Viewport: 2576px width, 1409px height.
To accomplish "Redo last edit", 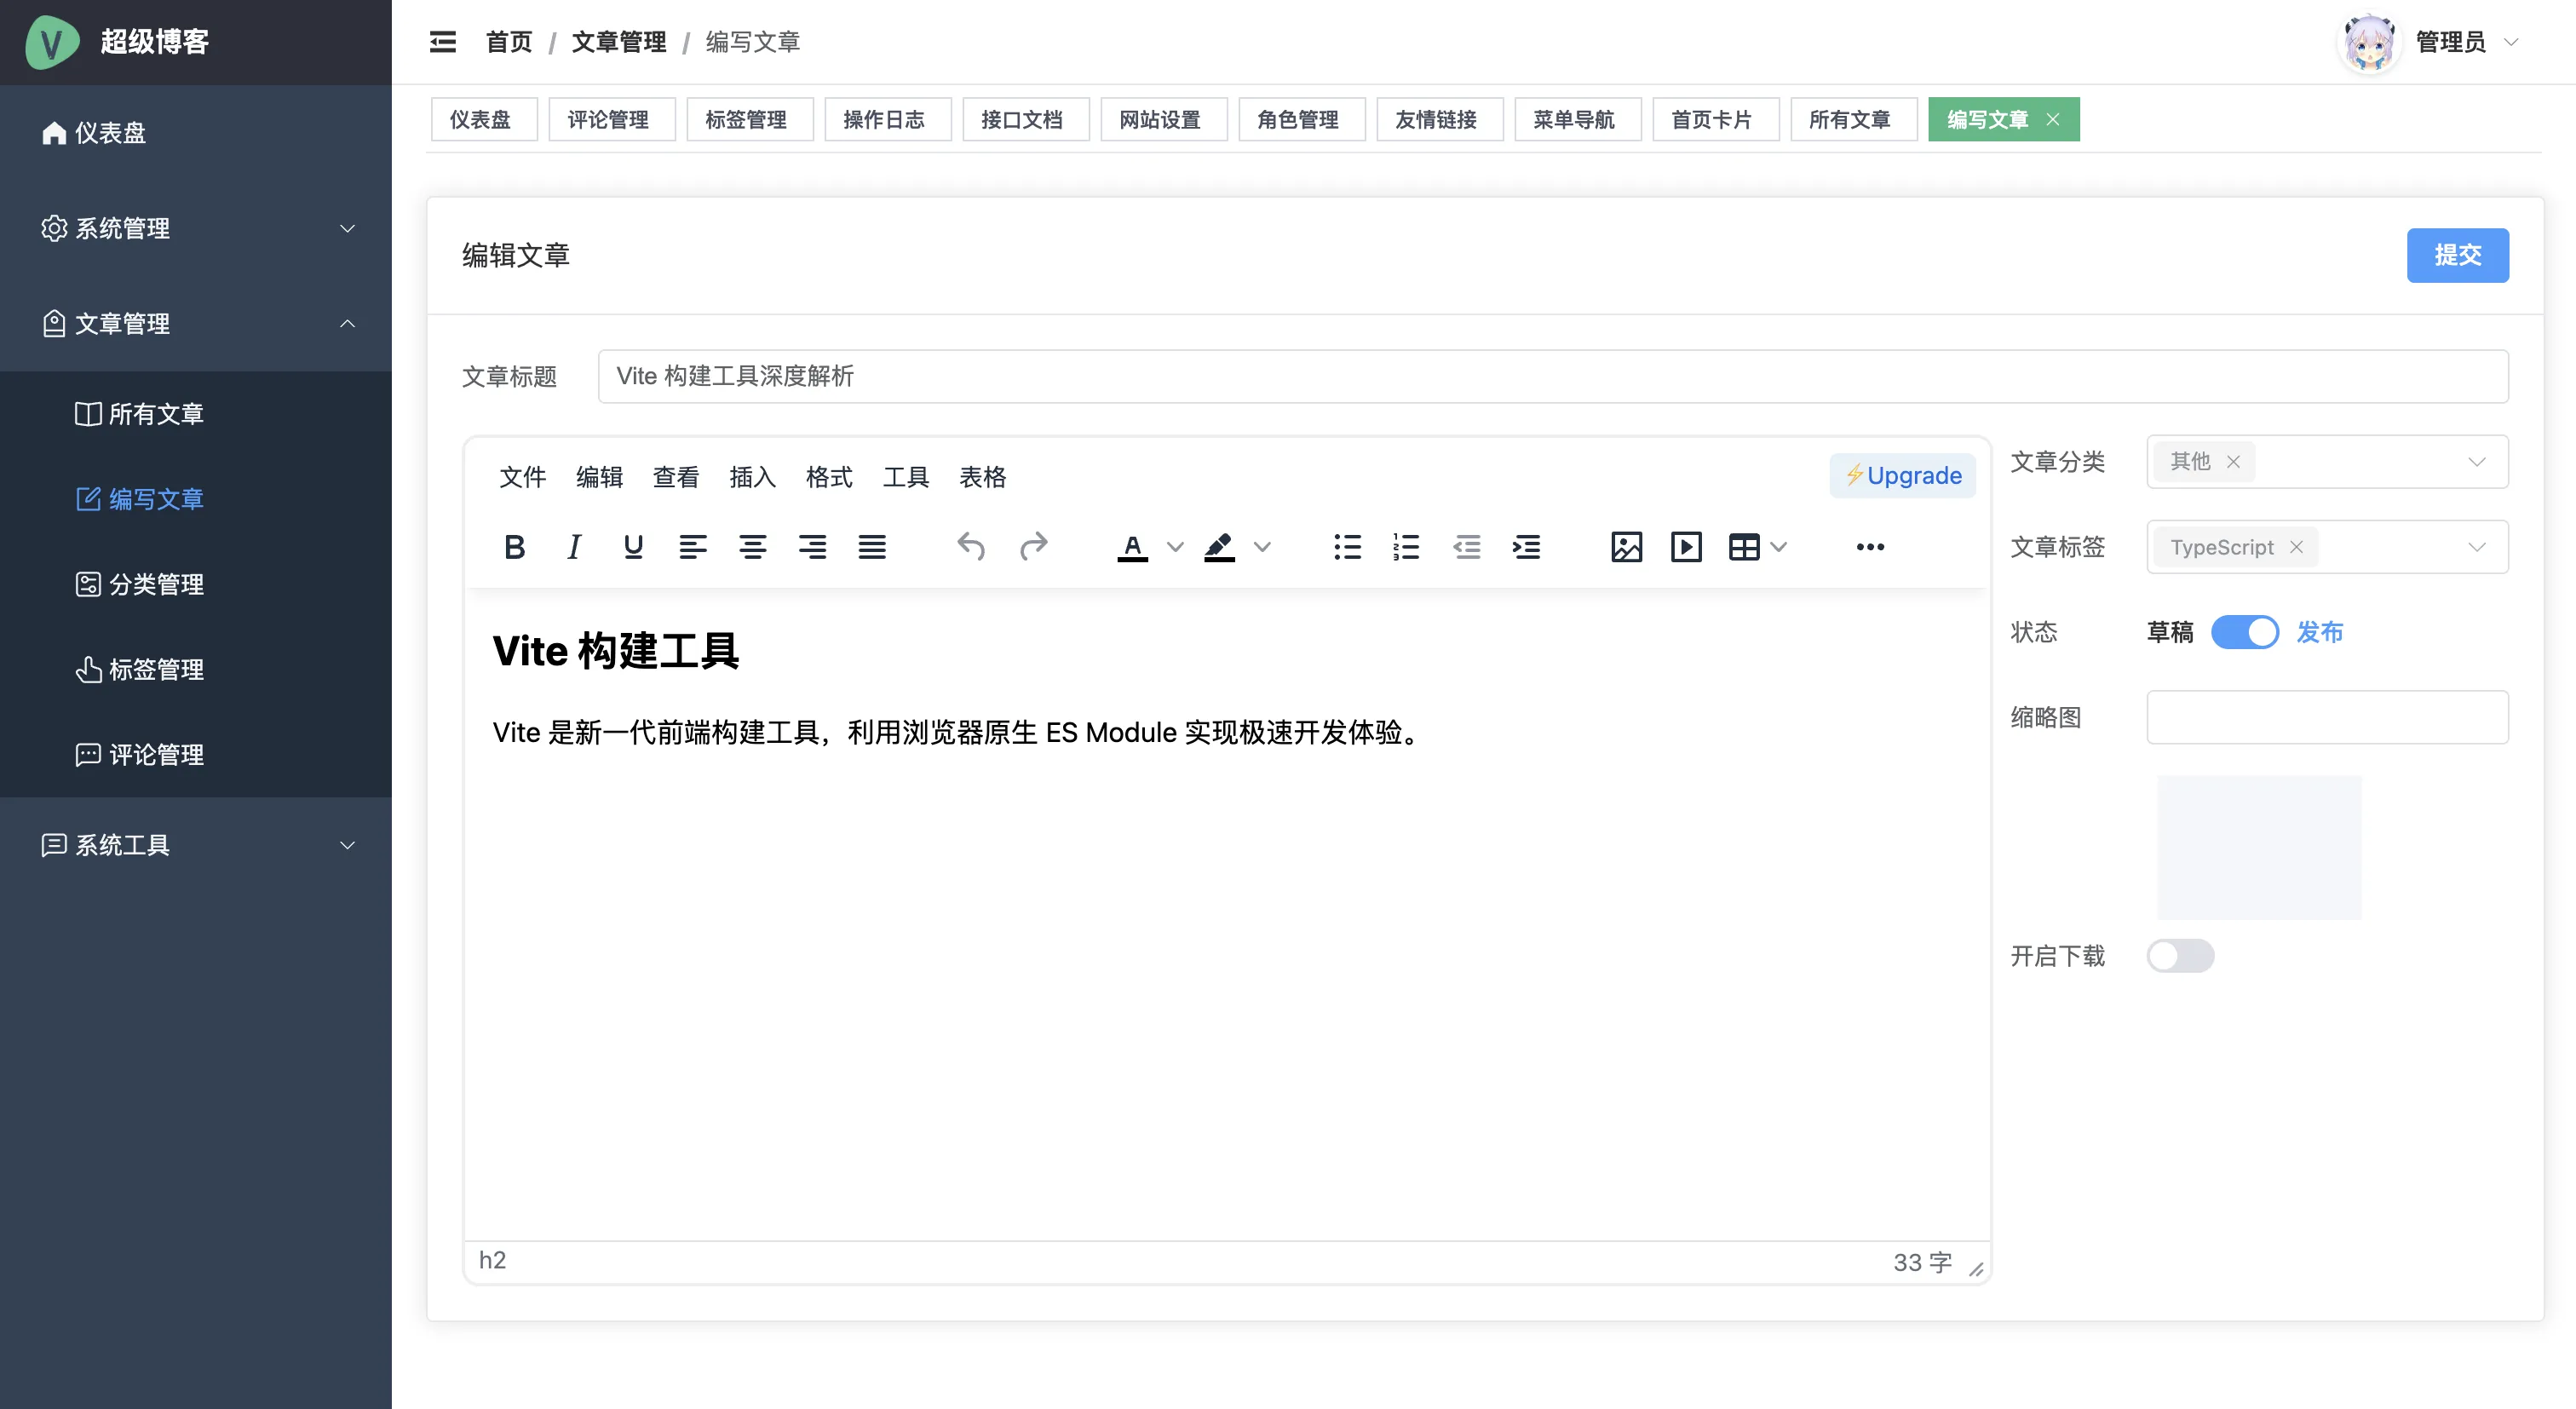I will click(x=1033, y=547).
